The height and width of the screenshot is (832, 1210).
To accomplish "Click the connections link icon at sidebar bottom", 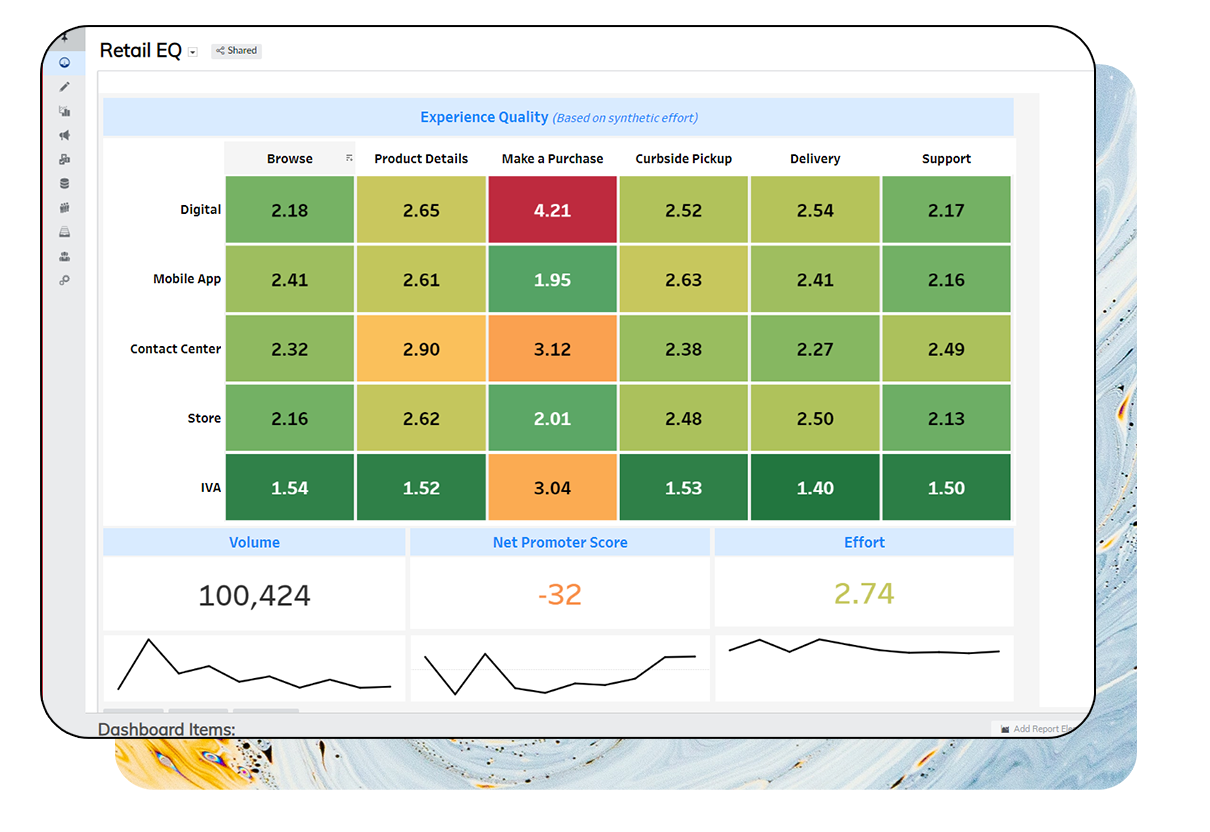I will point(65,280).
